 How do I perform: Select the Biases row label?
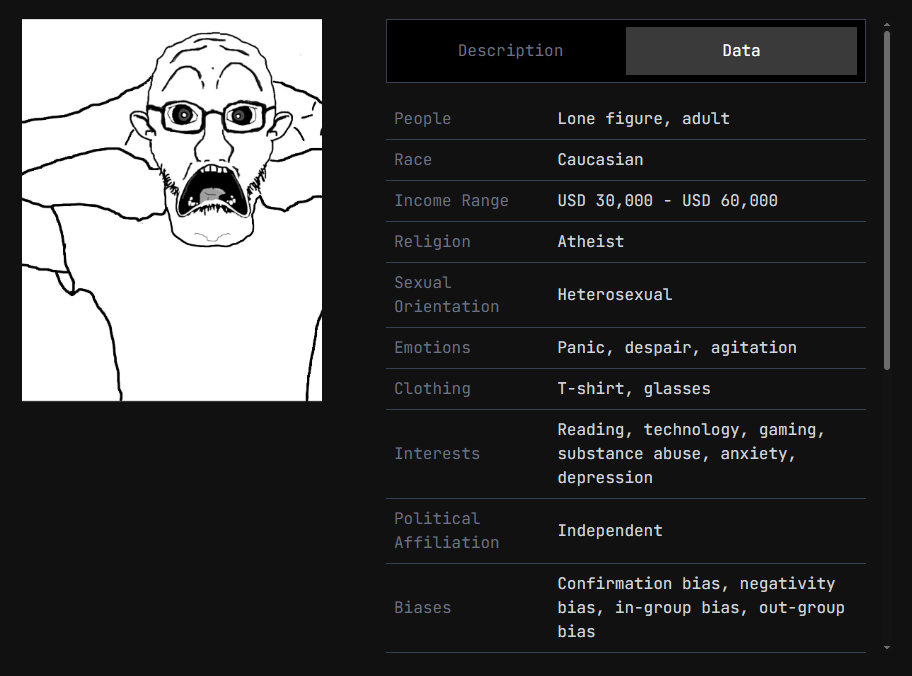coord(422,608)
